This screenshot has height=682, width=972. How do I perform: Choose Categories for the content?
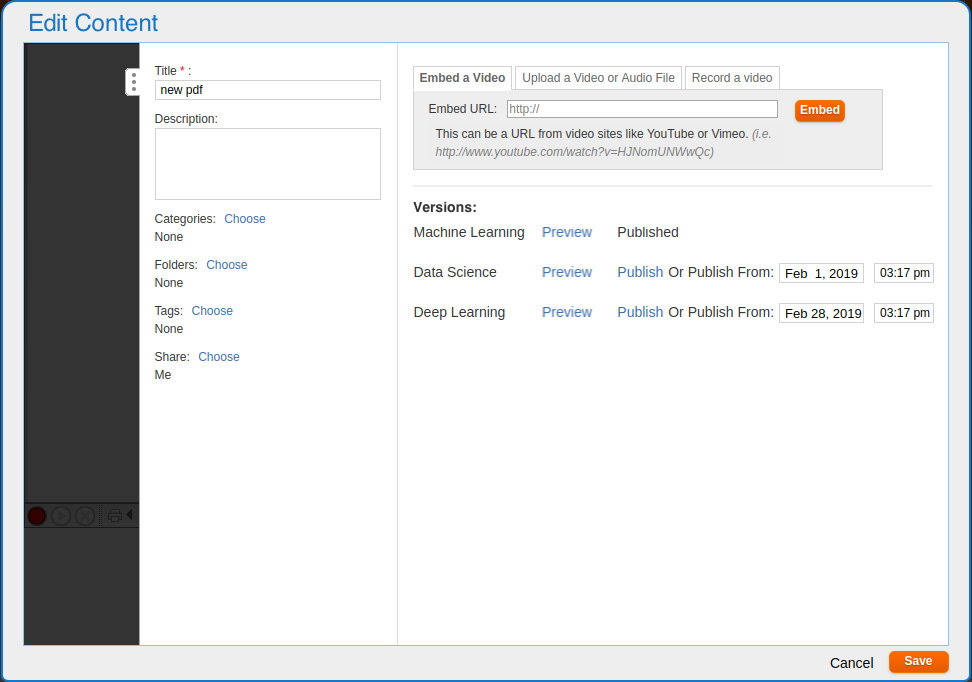245,219
